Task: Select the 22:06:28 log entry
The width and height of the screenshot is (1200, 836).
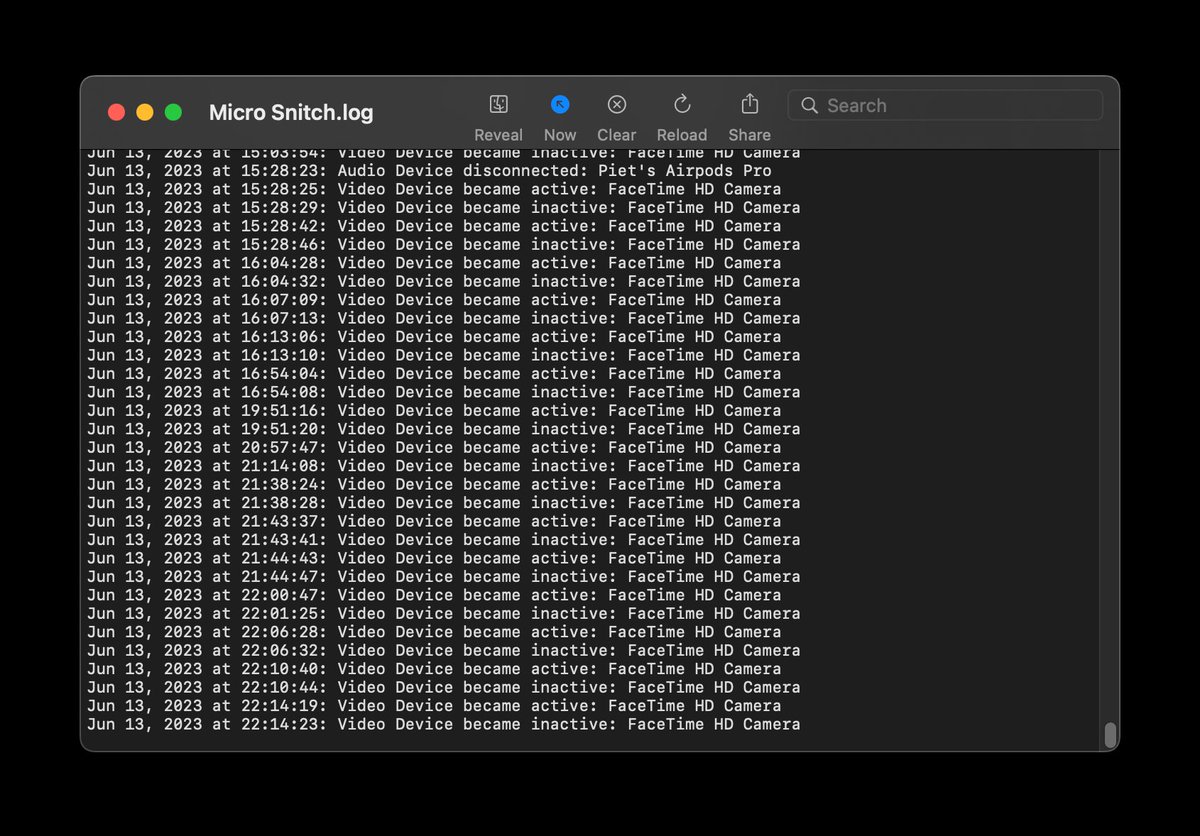Action: click(x=434, y=632)
